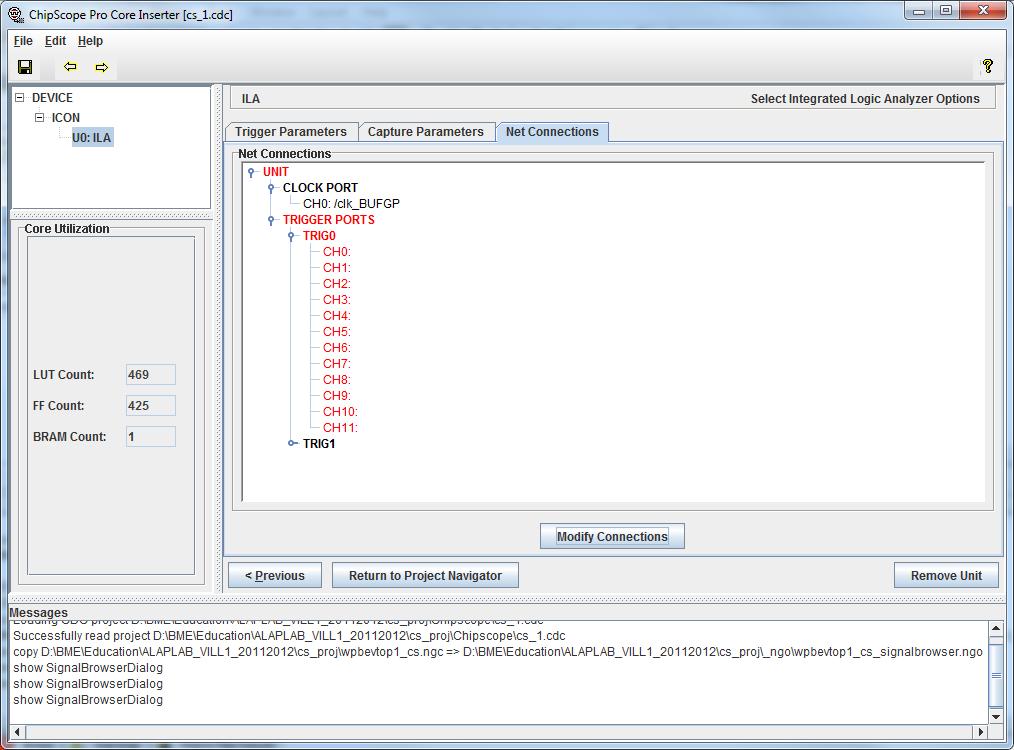
Task: Select trigger channel CH7:
Action: (x=337, y=363)
